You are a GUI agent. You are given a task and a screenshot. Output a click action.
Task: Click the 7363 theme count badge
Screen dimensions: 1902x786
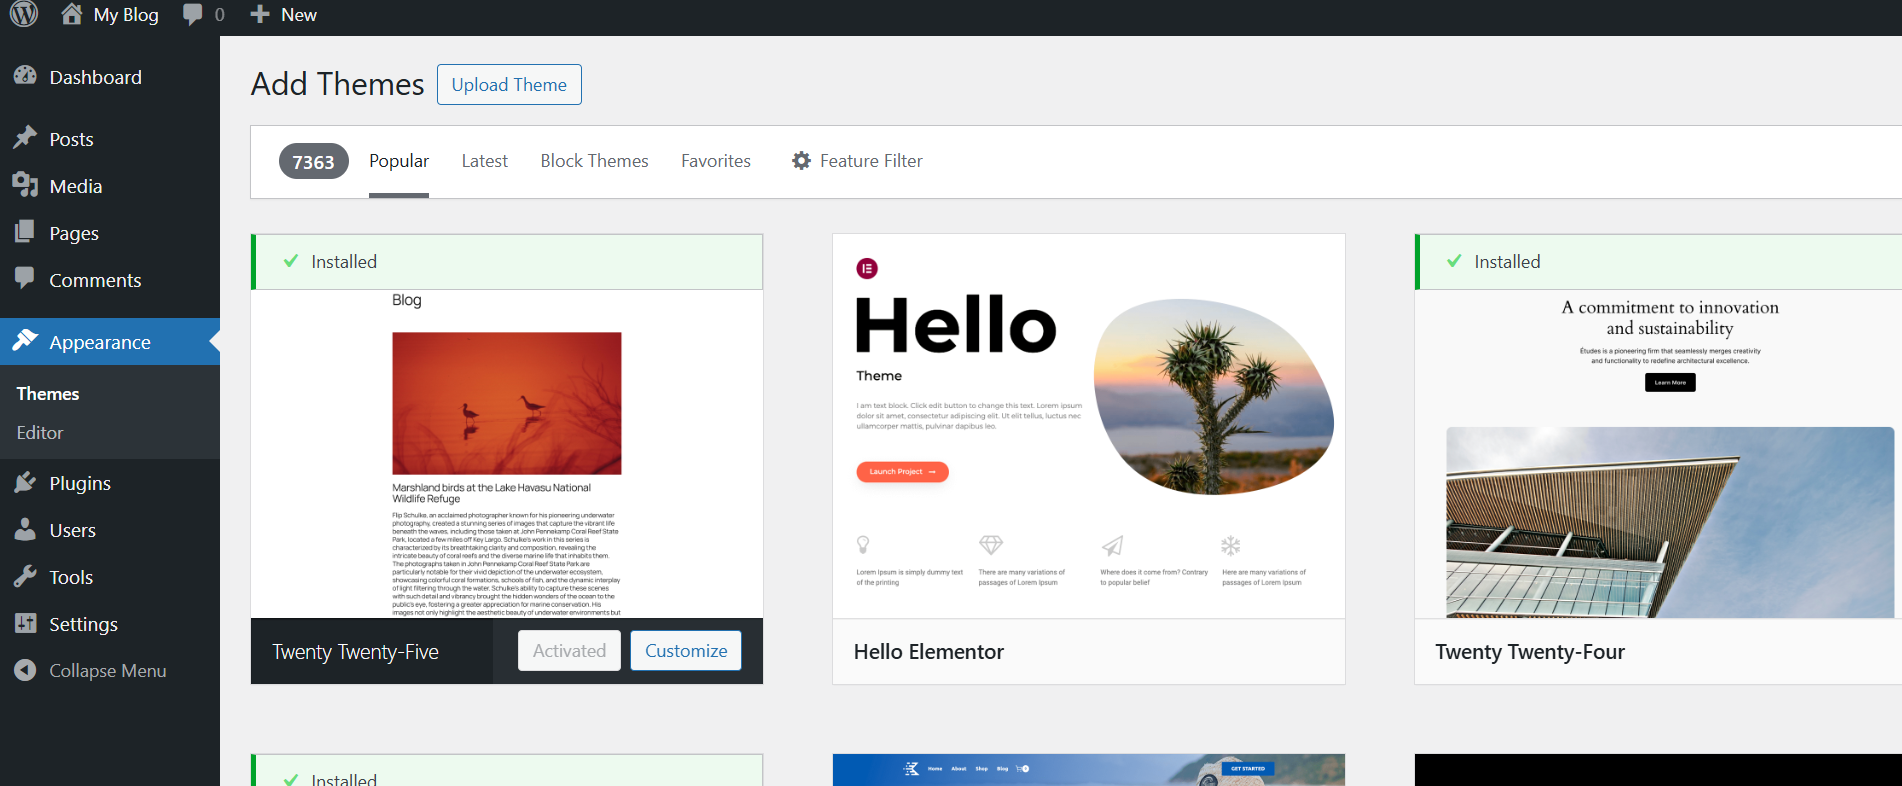[x=313, y=161]
